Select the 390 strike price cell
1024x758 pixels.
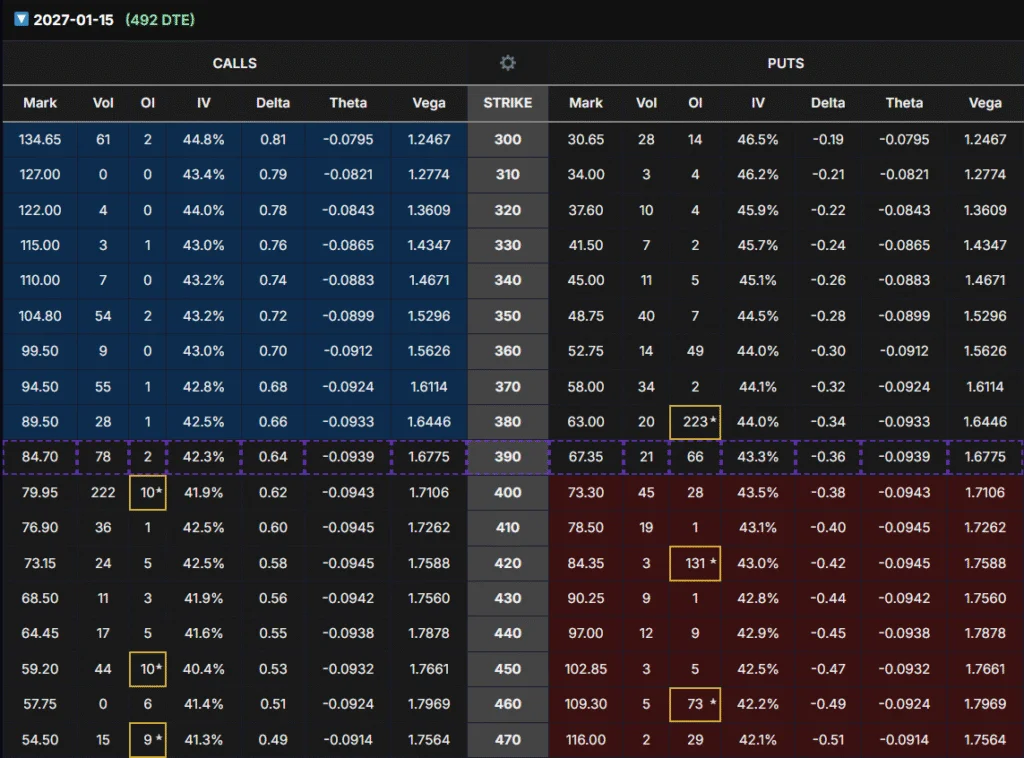coord(508,457)
